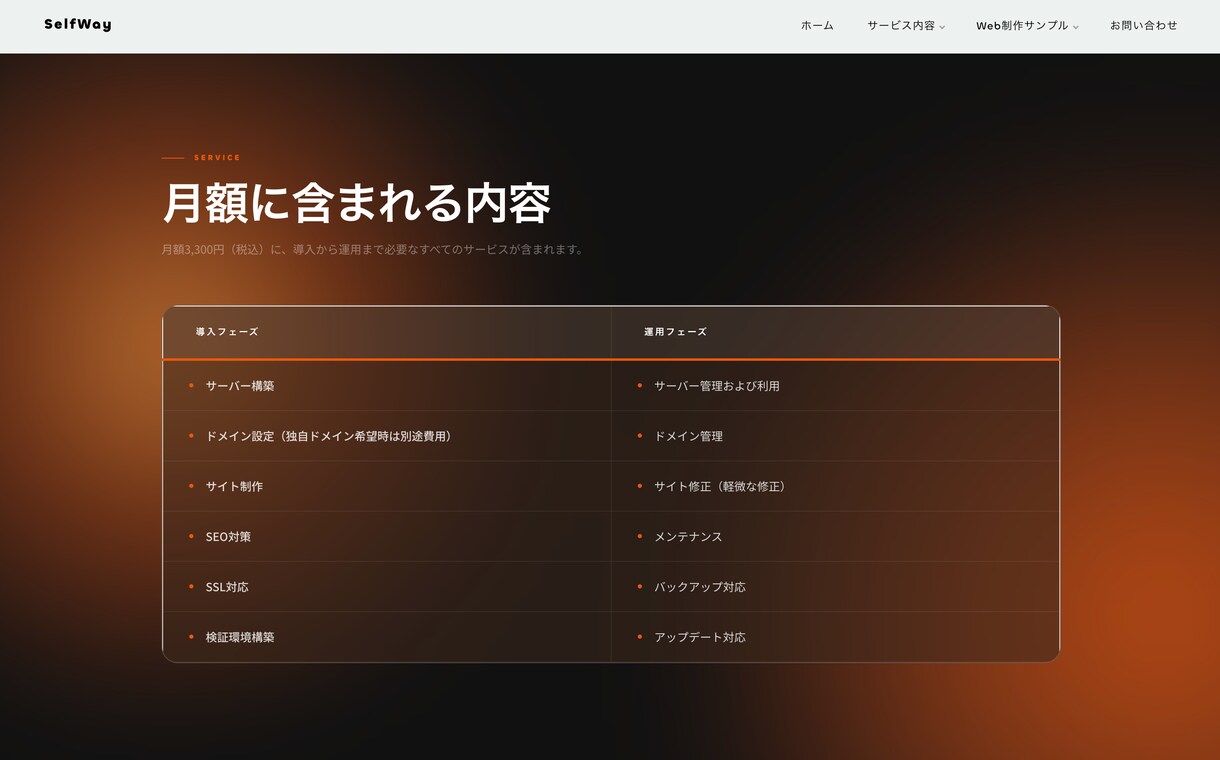This screenshot has height=760, width=1220.
Task: Select the サイト制作 table cell
Action: (x=387, y=486)
